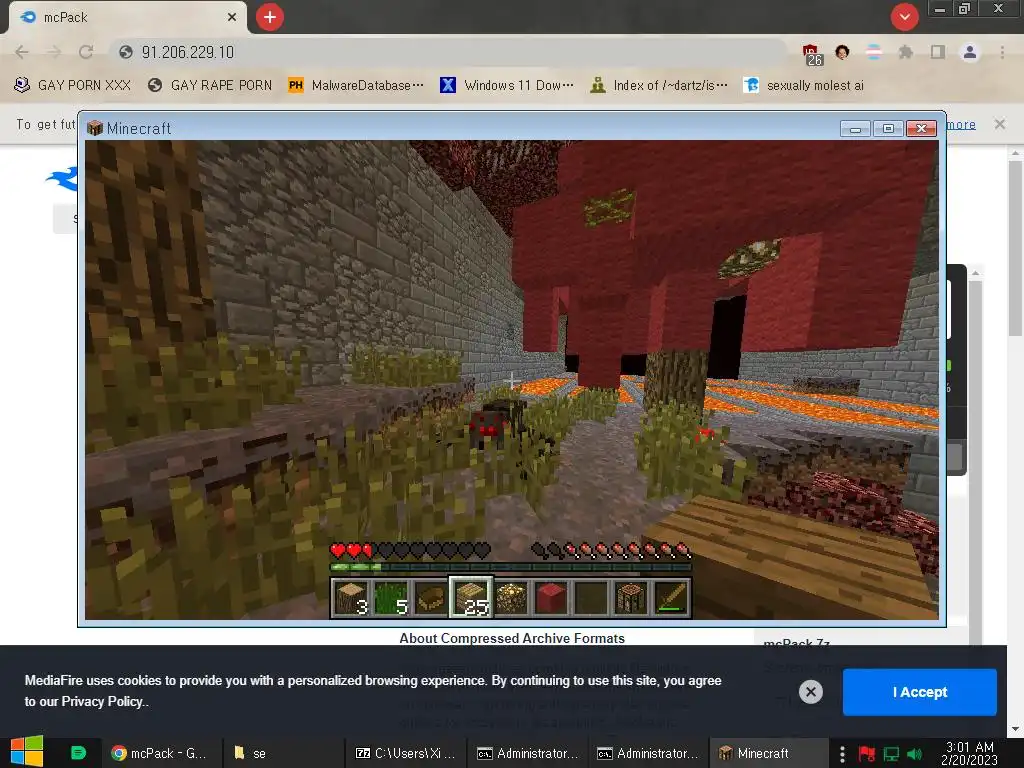Click I Accept on the cookie banner

point(920,692)
